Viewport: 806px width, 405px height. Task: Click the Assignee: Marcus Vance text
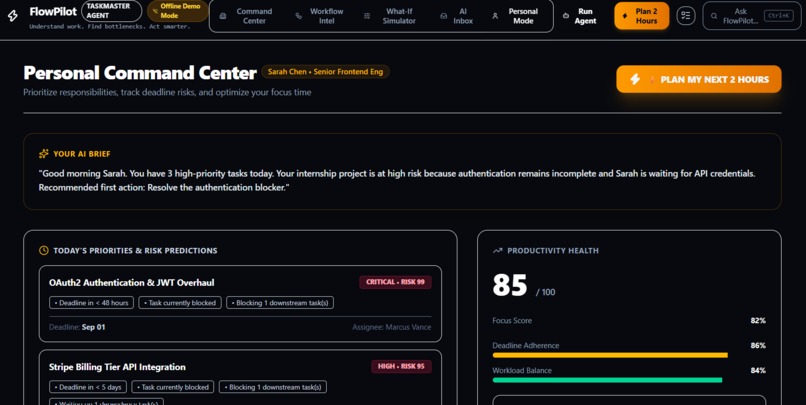392,327
